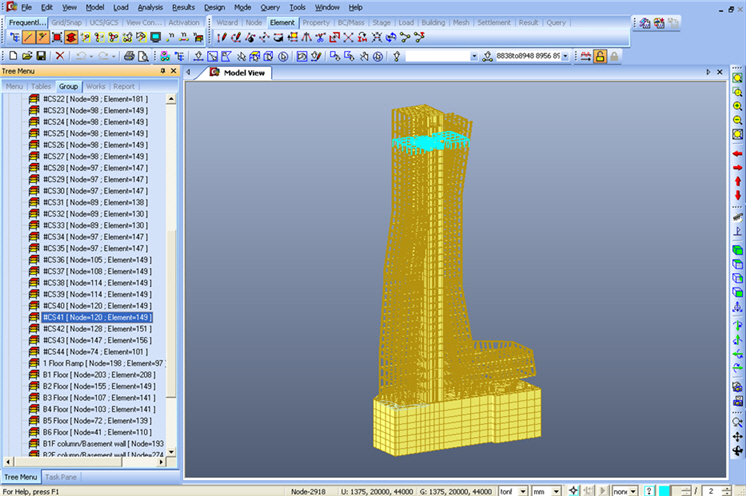This screenshot has width=746, height=496.
Task: Select #CS41 group in the tree
Action: coord(96,317)
